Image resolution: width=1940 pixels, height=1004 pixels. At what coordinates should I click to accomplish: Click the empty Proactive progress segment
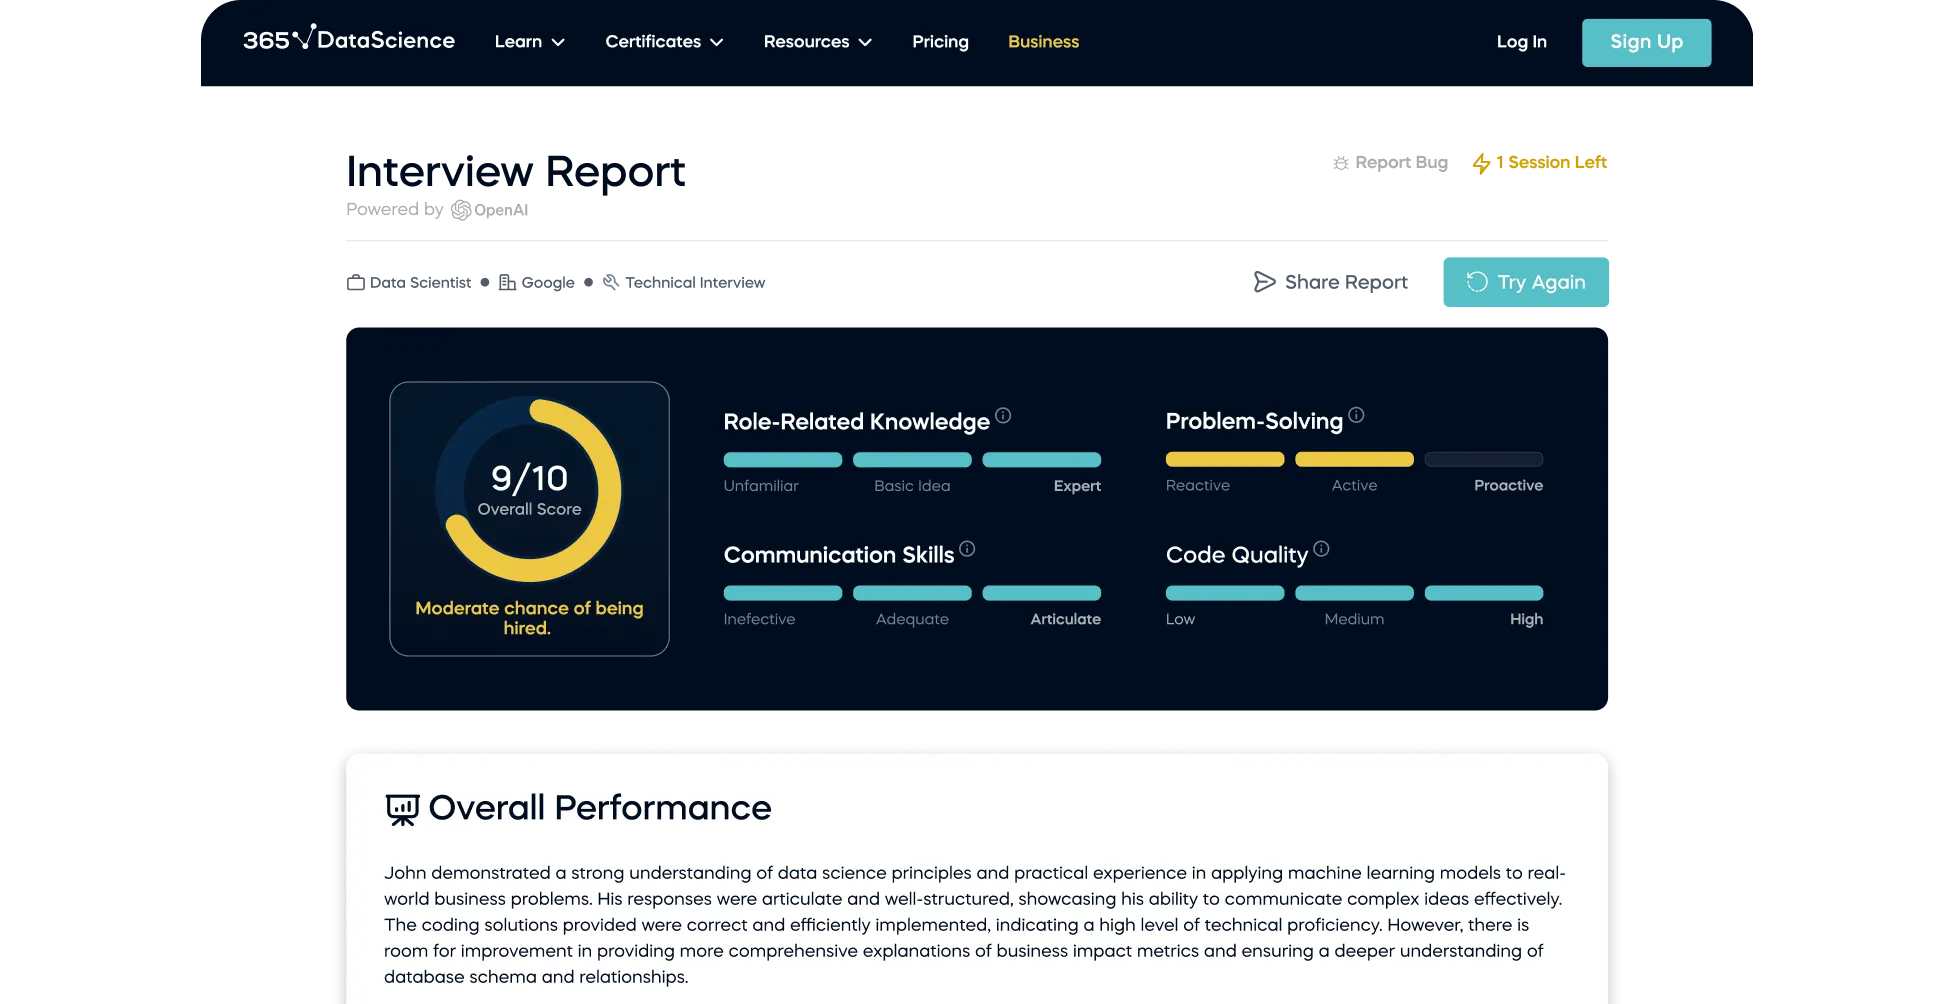1483,460
